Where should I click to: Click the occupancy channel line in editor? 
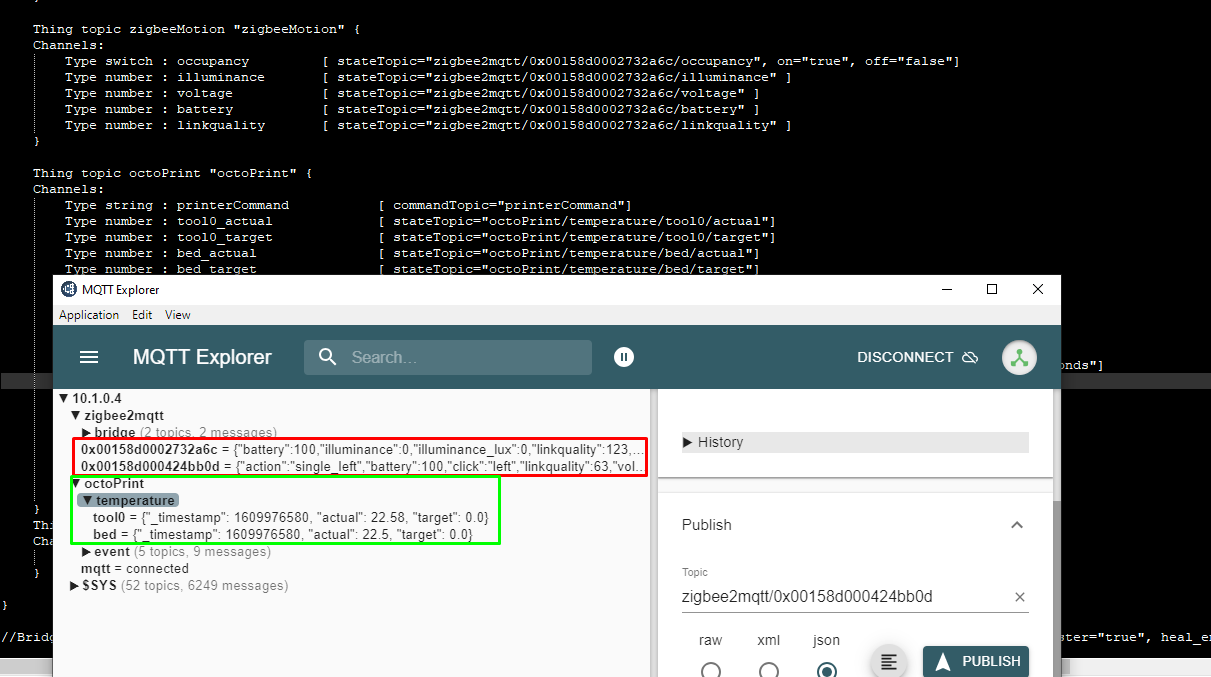coord(512,61)
